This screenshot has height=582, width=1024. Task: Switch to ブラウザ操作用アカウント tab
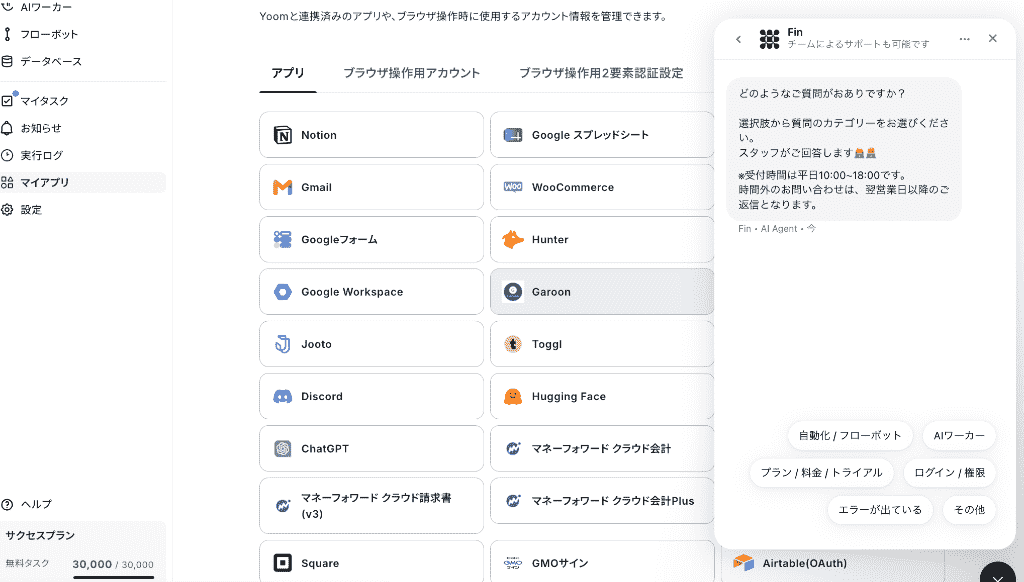point(411,73)
